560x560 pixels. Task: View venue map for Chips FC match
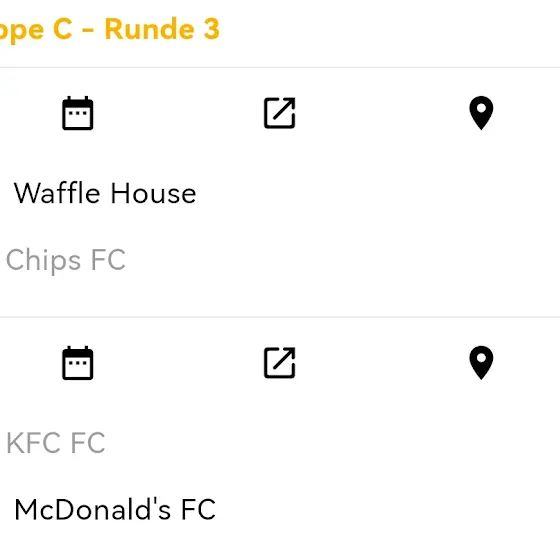click(x=481, y=113)
